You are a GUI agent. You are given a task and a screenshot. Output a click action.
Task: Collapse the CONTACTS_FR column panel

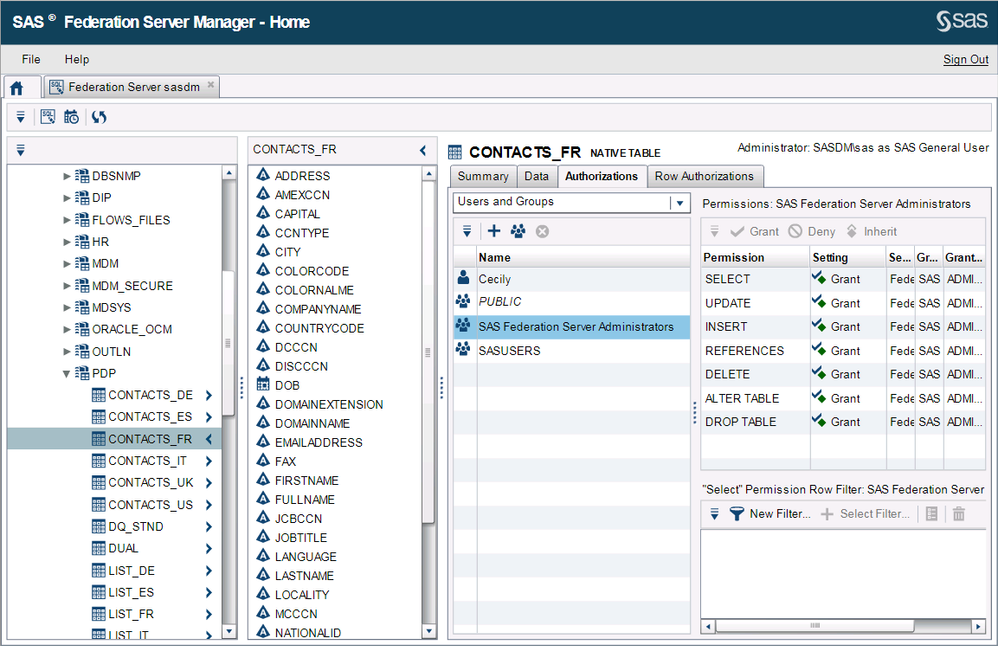pyautogui.click(x=423, y=150)
